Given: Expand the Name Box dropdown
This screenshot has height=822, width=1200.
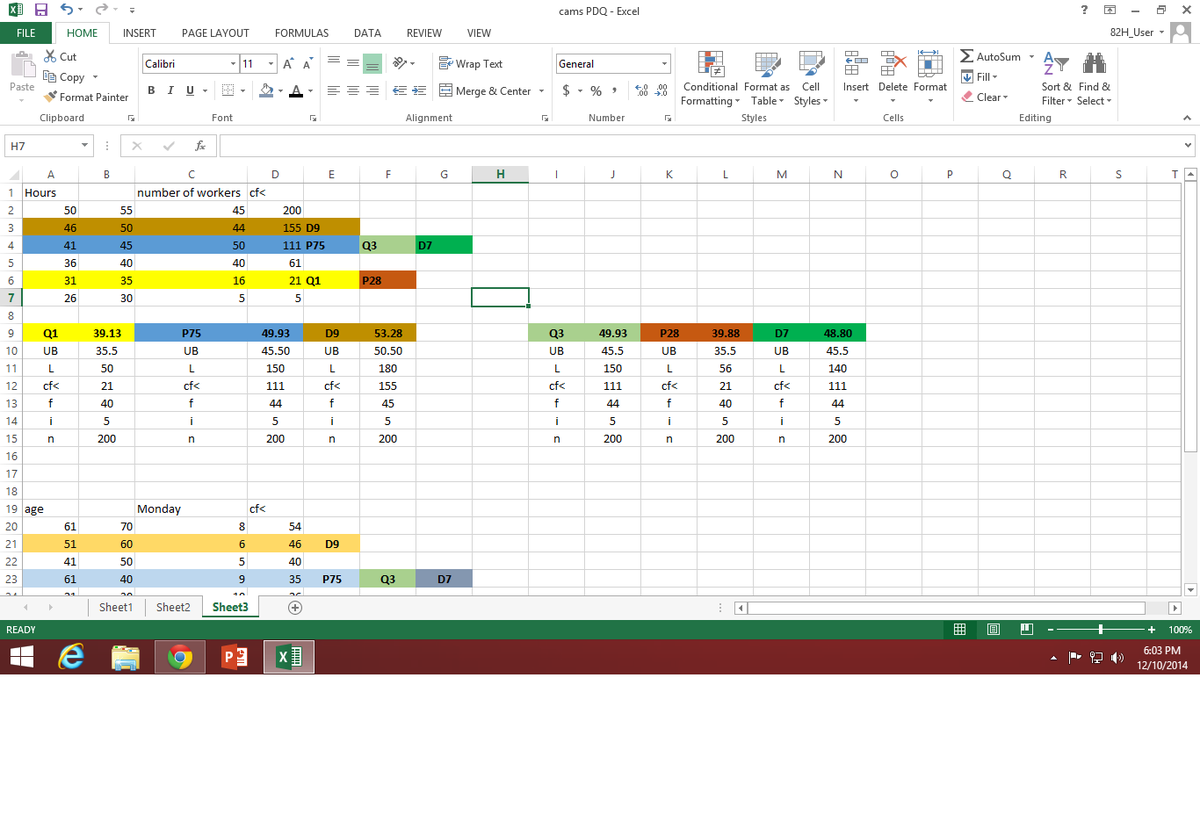Looking at the screenshot, I should click(85, 147).
